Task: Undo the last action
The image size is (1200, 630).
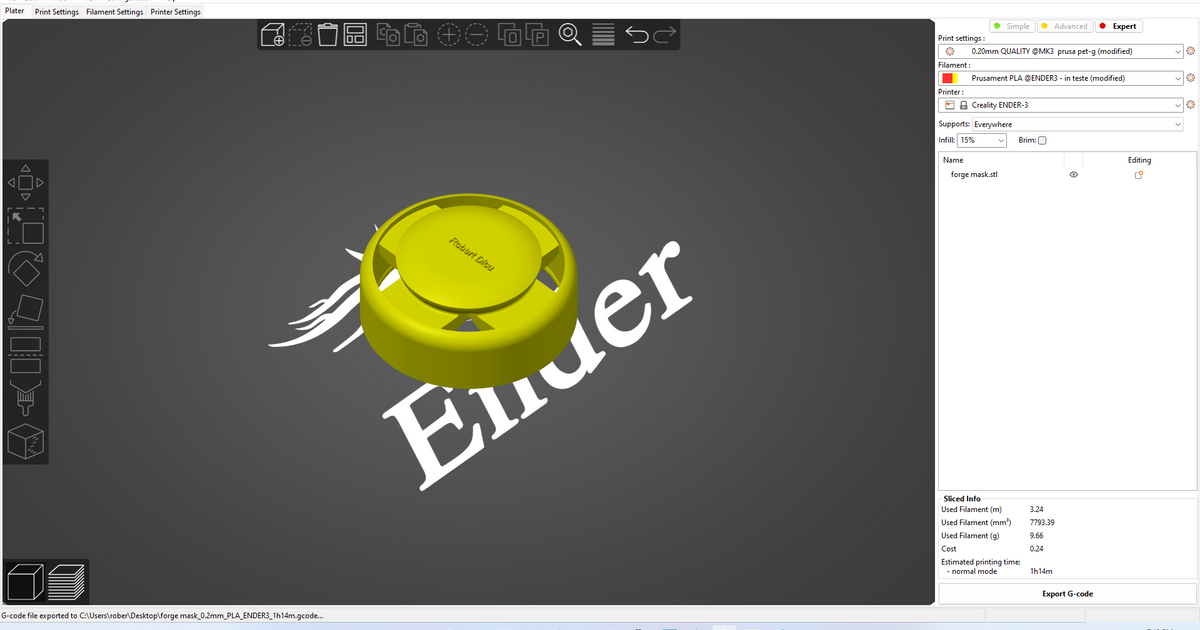Action: tap(637, 36)
